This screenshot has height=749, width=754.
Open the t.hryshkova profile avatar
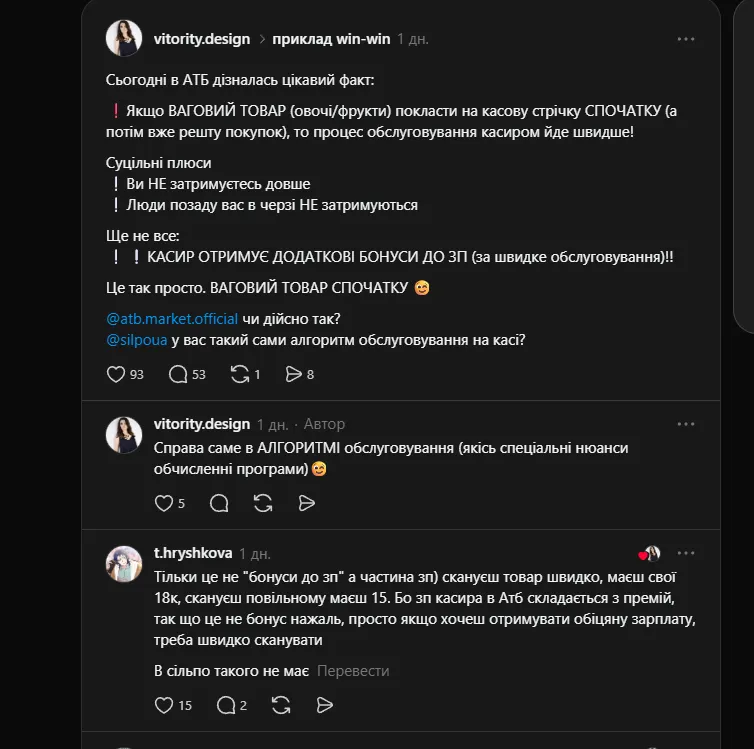[x=124, y=564]
